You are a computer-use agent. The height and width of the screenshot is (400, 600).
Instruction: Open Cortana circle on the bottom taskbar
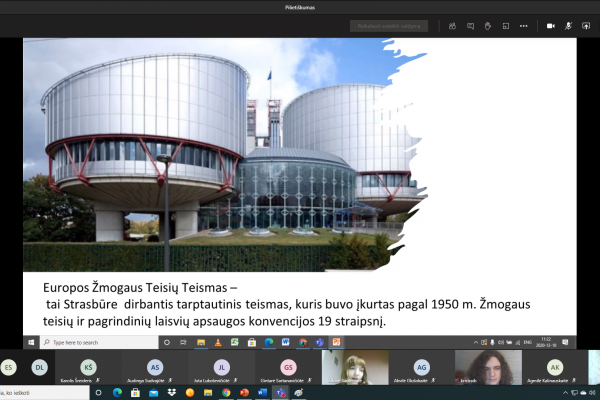pos(98,393)
